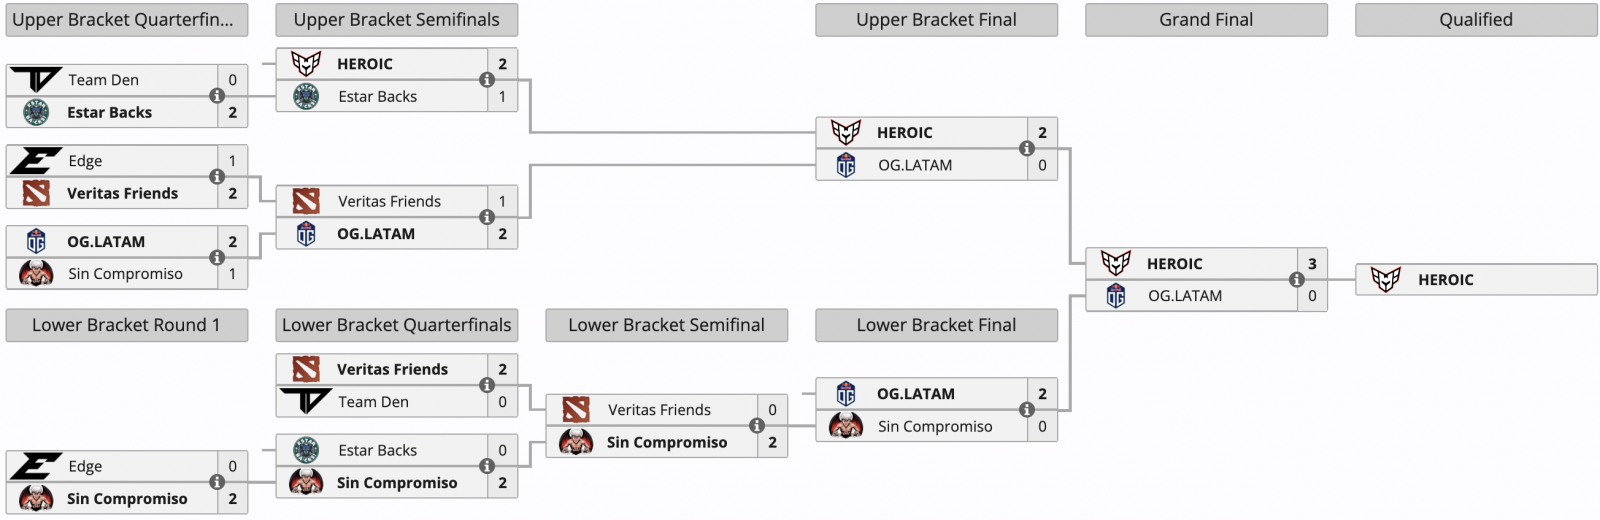Screen dimensions: 1600x520
Task: Click info icon for Veritas Friends vs Team Den
Action: coord(487,385)
